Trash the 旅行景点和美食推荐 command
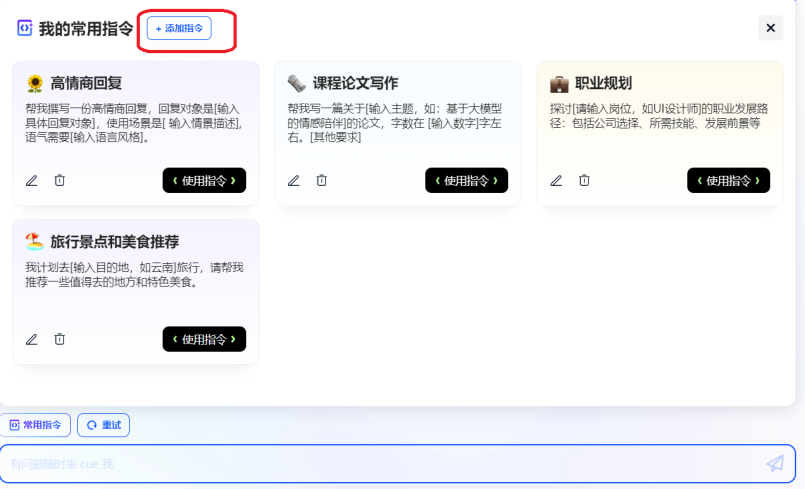The height and width of the screenshot is (489, 805). pos(60,340)
